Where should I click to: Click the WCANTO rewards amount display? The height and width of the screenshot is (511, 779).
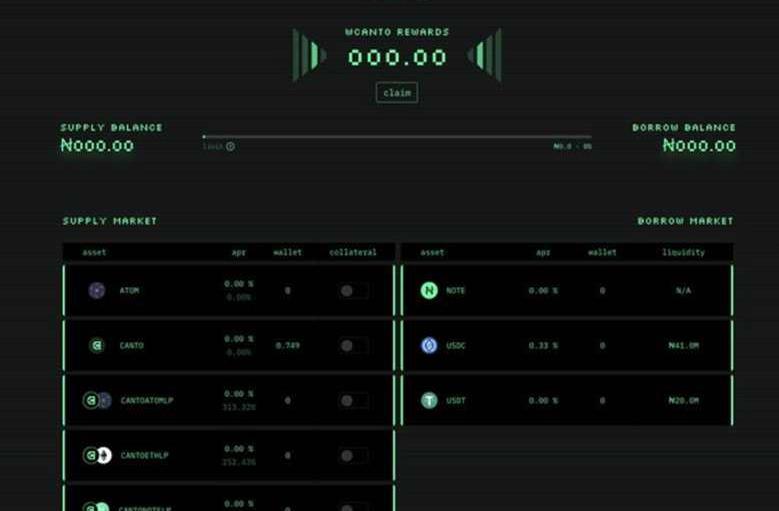[x=397, y=57]
